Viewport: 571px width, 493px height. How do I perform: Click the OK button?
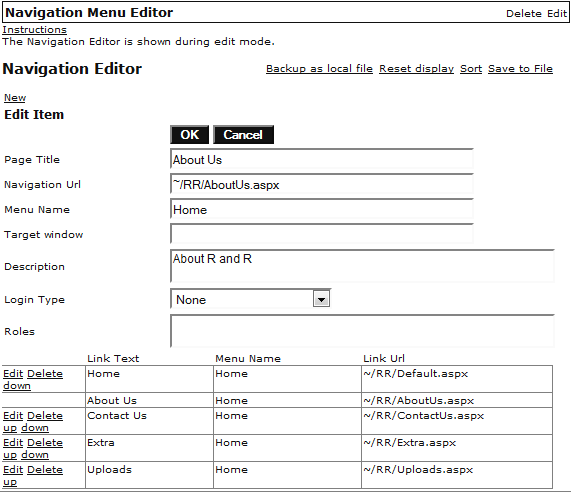tap(189, 135)
